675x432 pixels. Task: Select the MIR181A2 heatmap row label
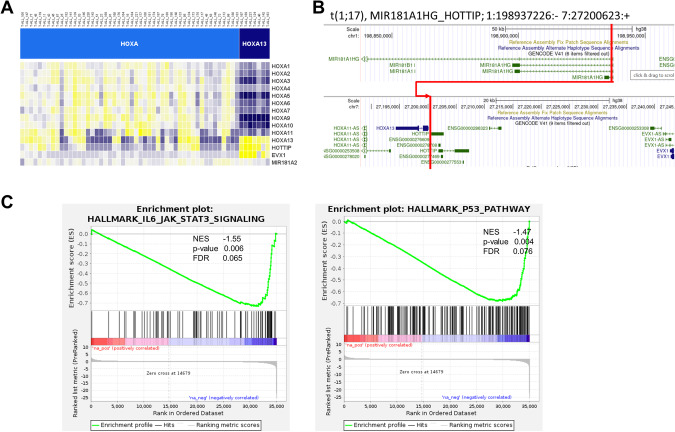tap(284, 163)
